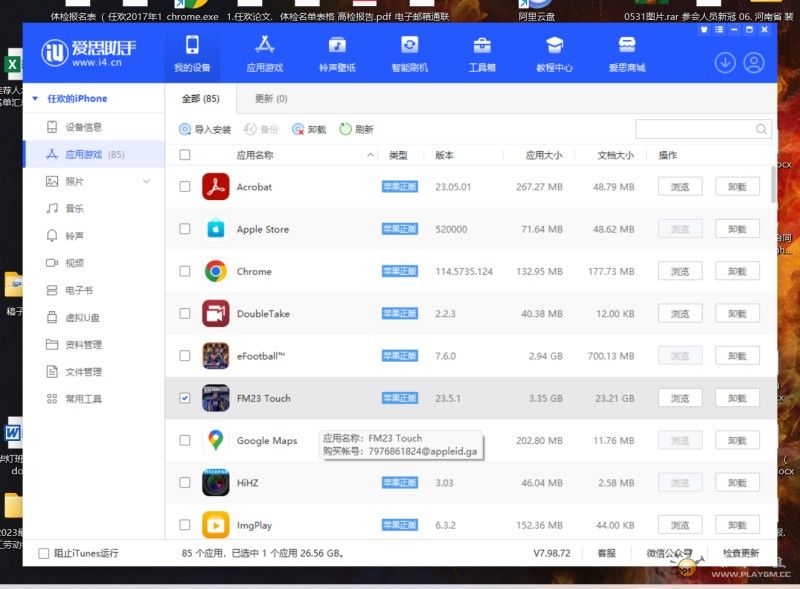Open the 爱思商城 store section
This screenshot has width=800, height=589.
[627, 53]
